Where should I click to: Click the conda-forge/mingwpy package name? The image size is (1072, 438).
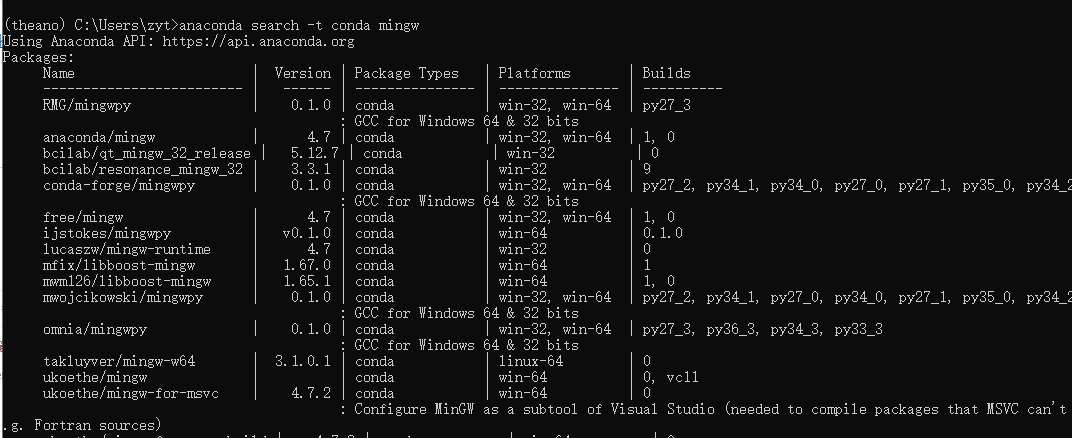[x=119, y=185]
